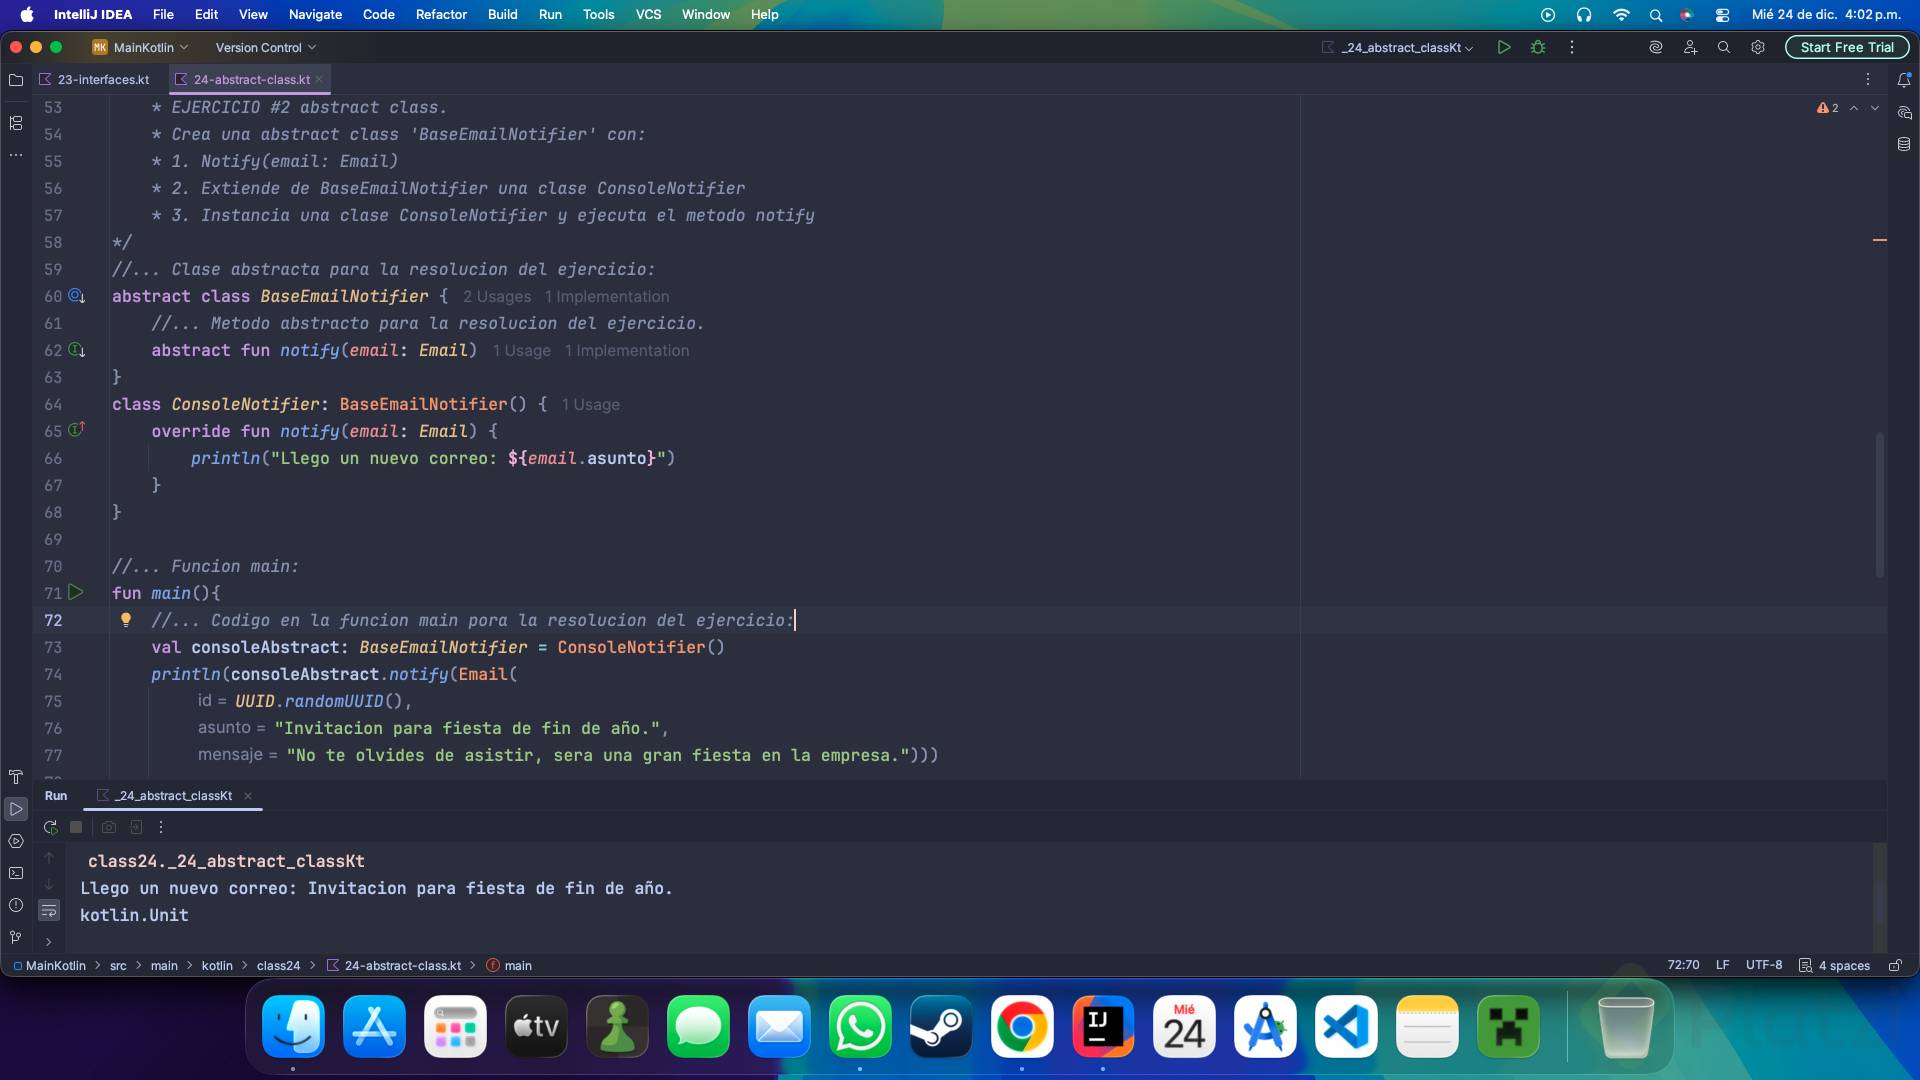This screenshot has height=1080, width=1920.
Task: Click the Start Free Trial button
Action: [1846, 47]
